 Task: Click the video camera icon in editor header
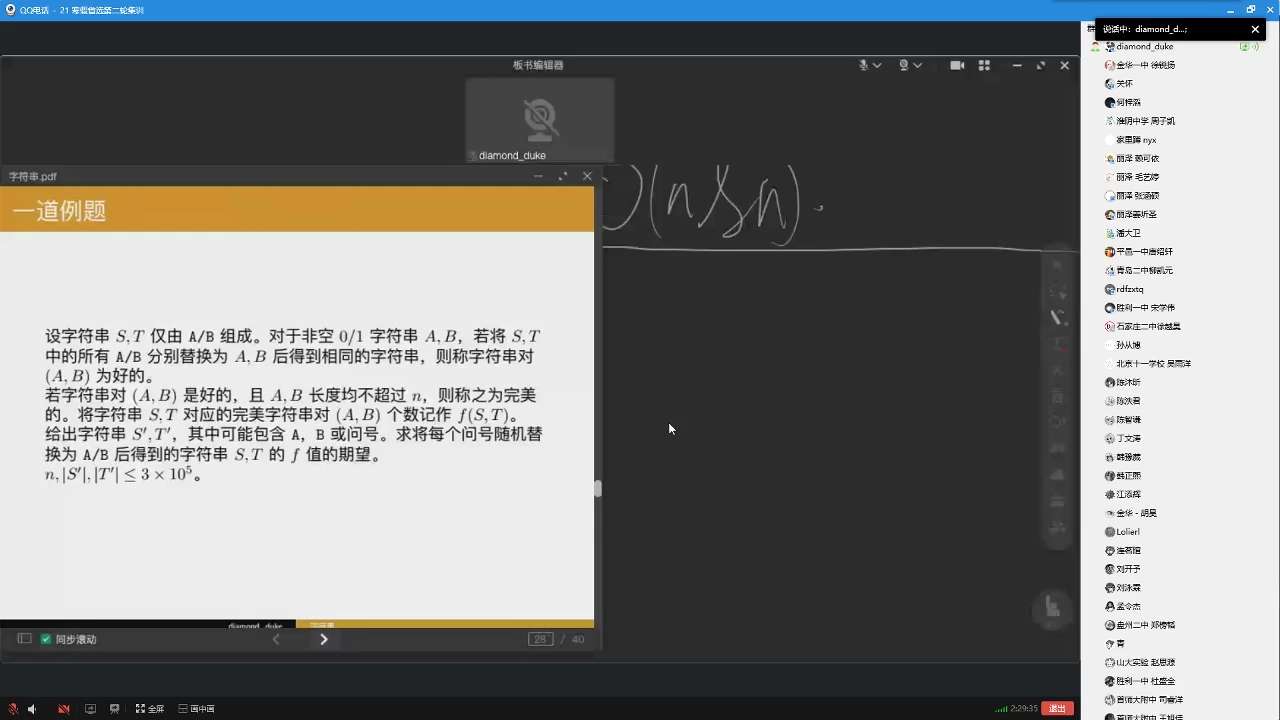957,65
